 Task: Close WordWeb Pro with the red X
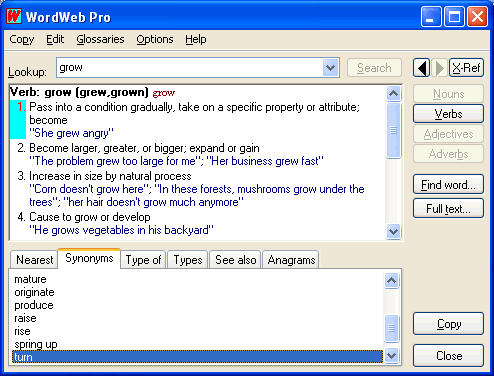click(x=477, y=17)
